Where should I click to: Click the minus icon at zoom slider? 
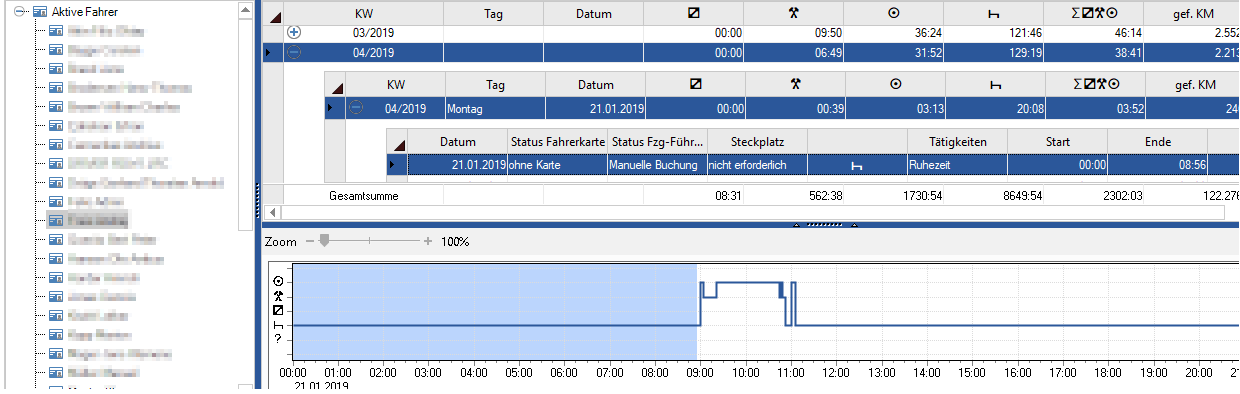tap(310, 241)
